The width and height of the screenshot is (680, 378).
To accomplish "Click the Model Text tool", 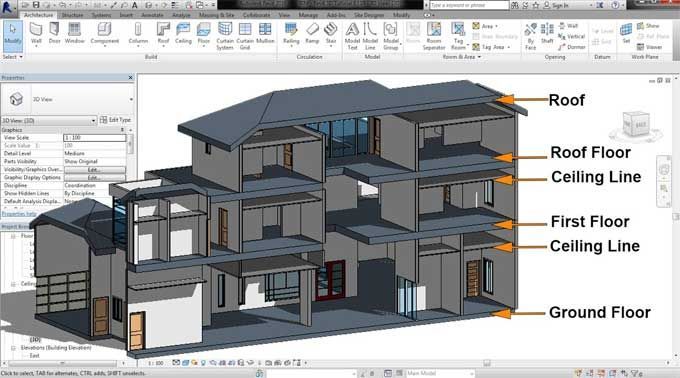I will pyautogui.click(x=352, y=36).
